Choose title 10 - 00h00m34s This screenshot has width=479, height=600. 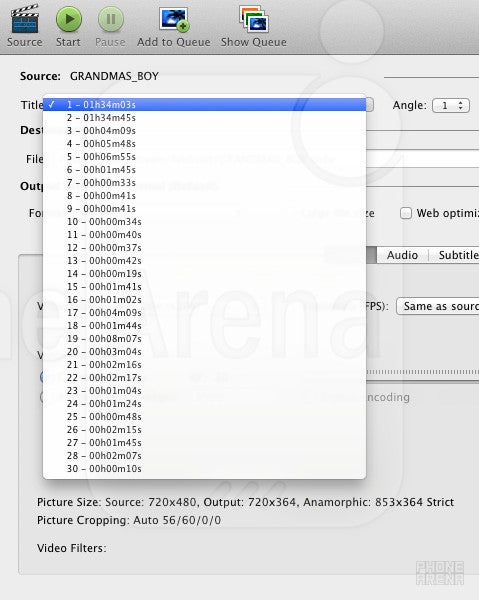205,222
